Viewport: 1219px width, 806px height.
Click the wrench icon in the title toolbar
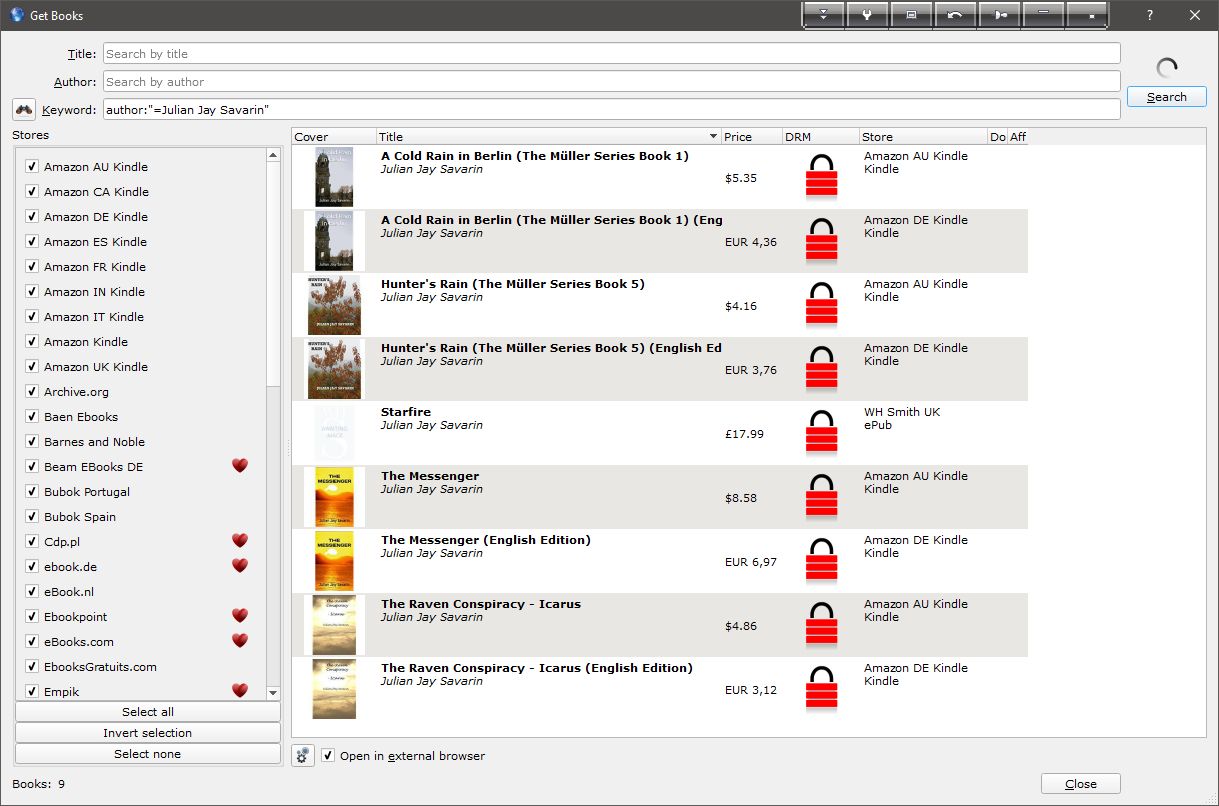click(867, 15)
